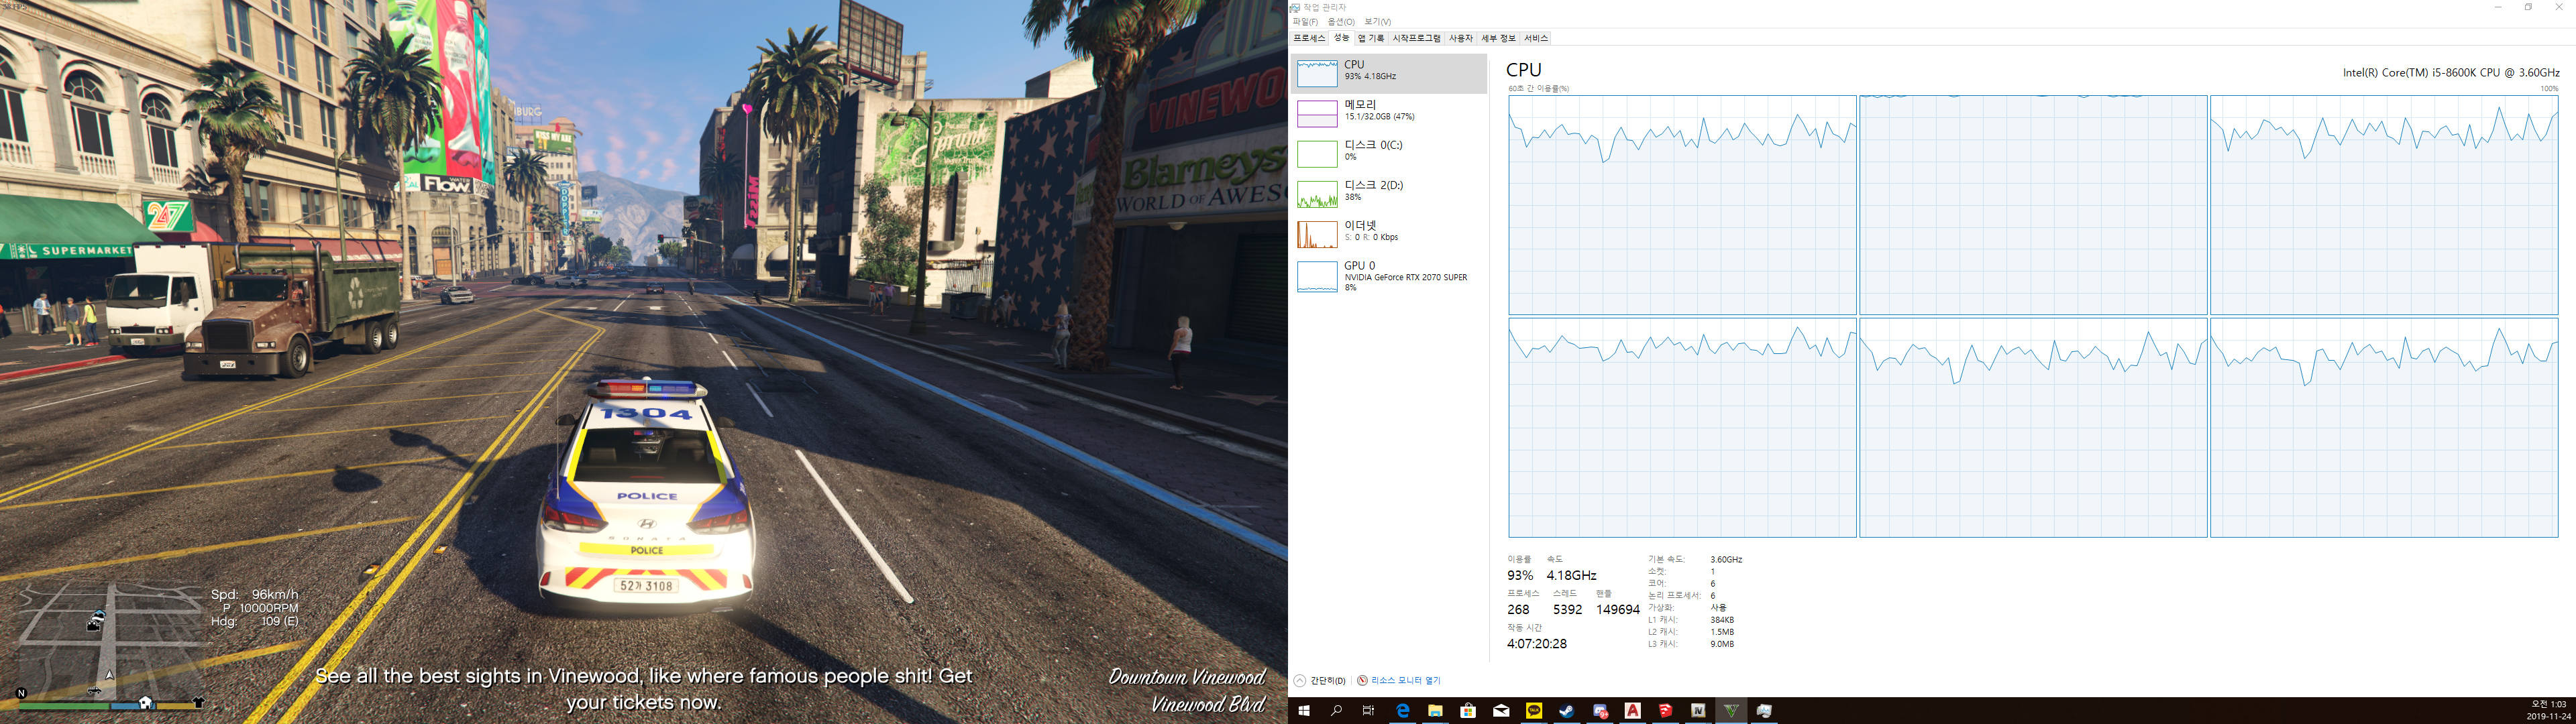Open the 파일(F) menu

coord(1305,22)
